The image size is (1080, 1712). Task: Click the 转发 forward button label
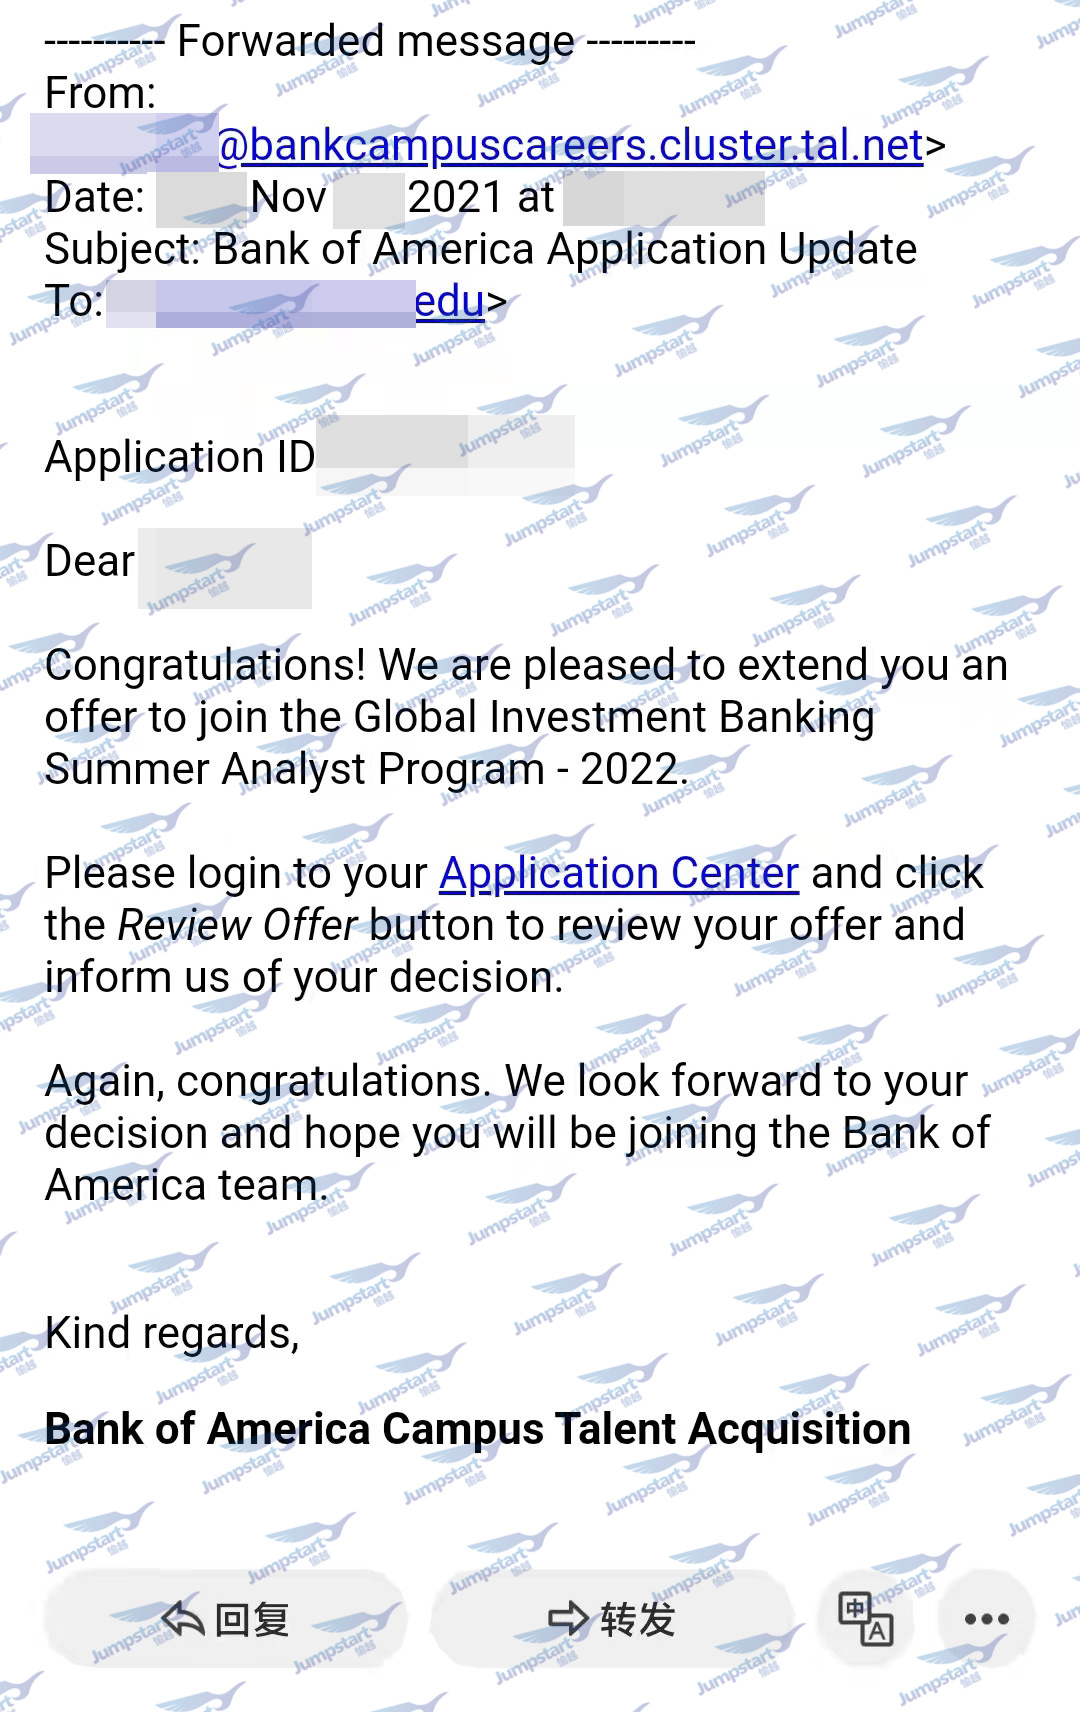638,1619
